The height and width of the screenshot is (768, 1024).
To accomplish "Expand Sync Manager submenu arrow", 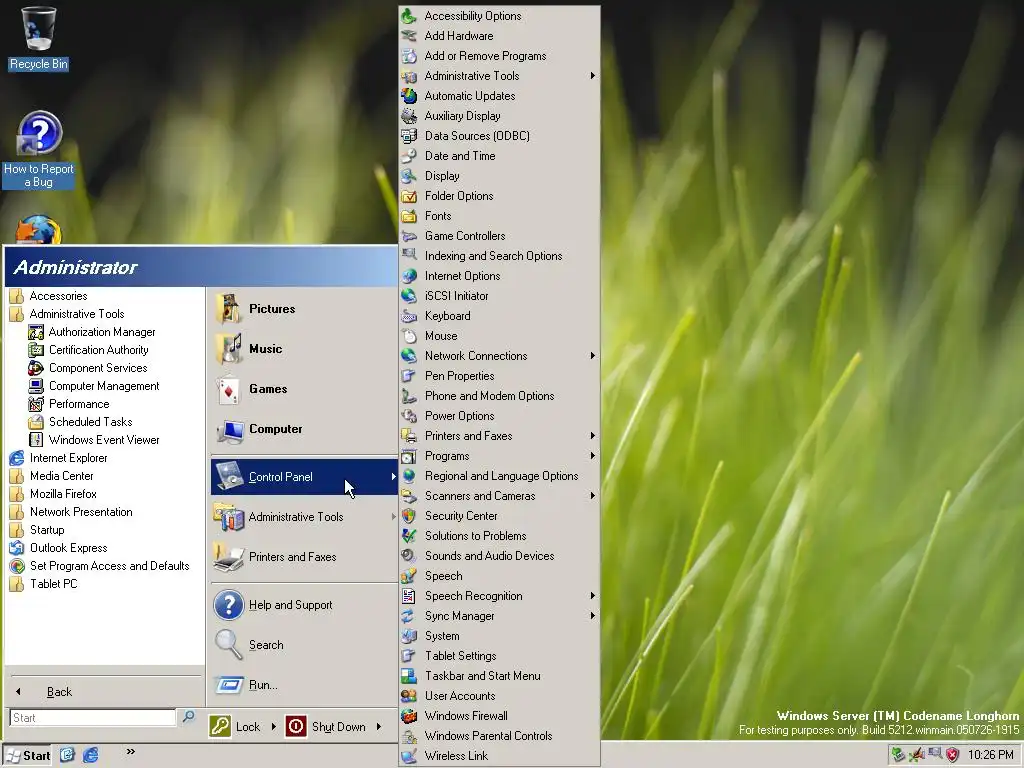I will 592,616.
